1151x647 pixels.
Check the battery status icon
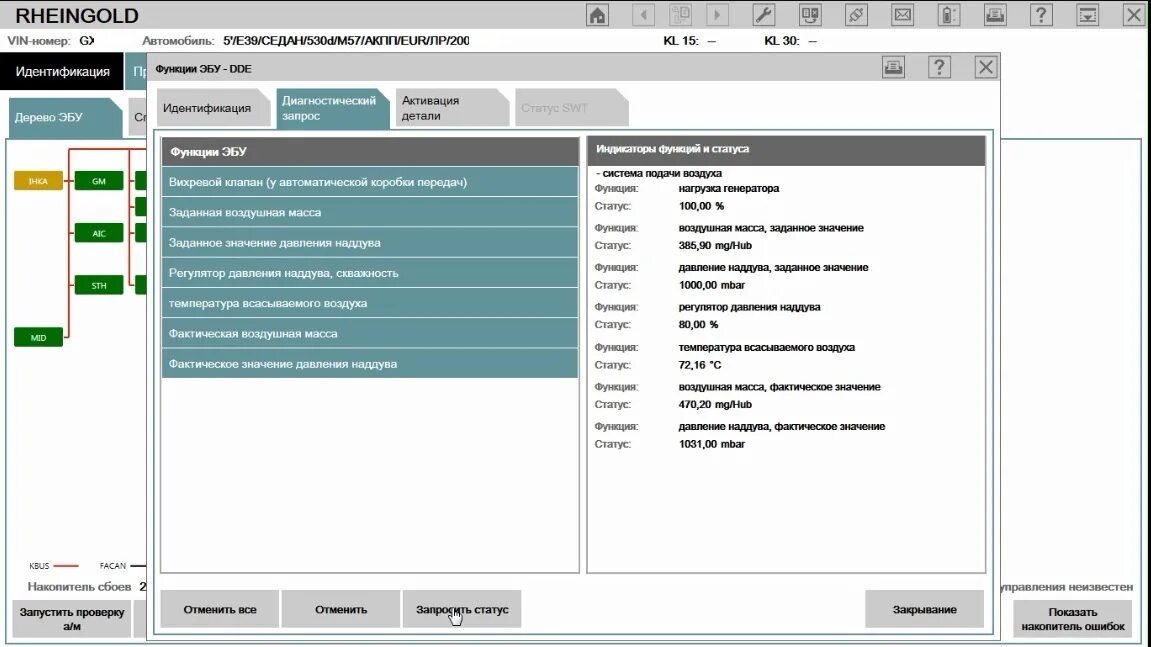click(948, 15)
